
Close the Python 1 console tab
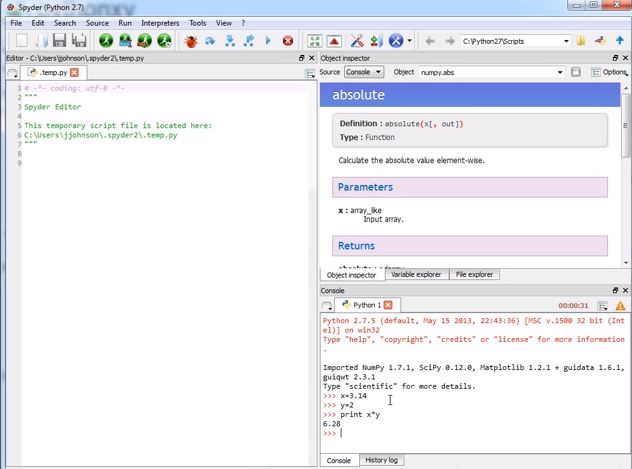(388, 305)
